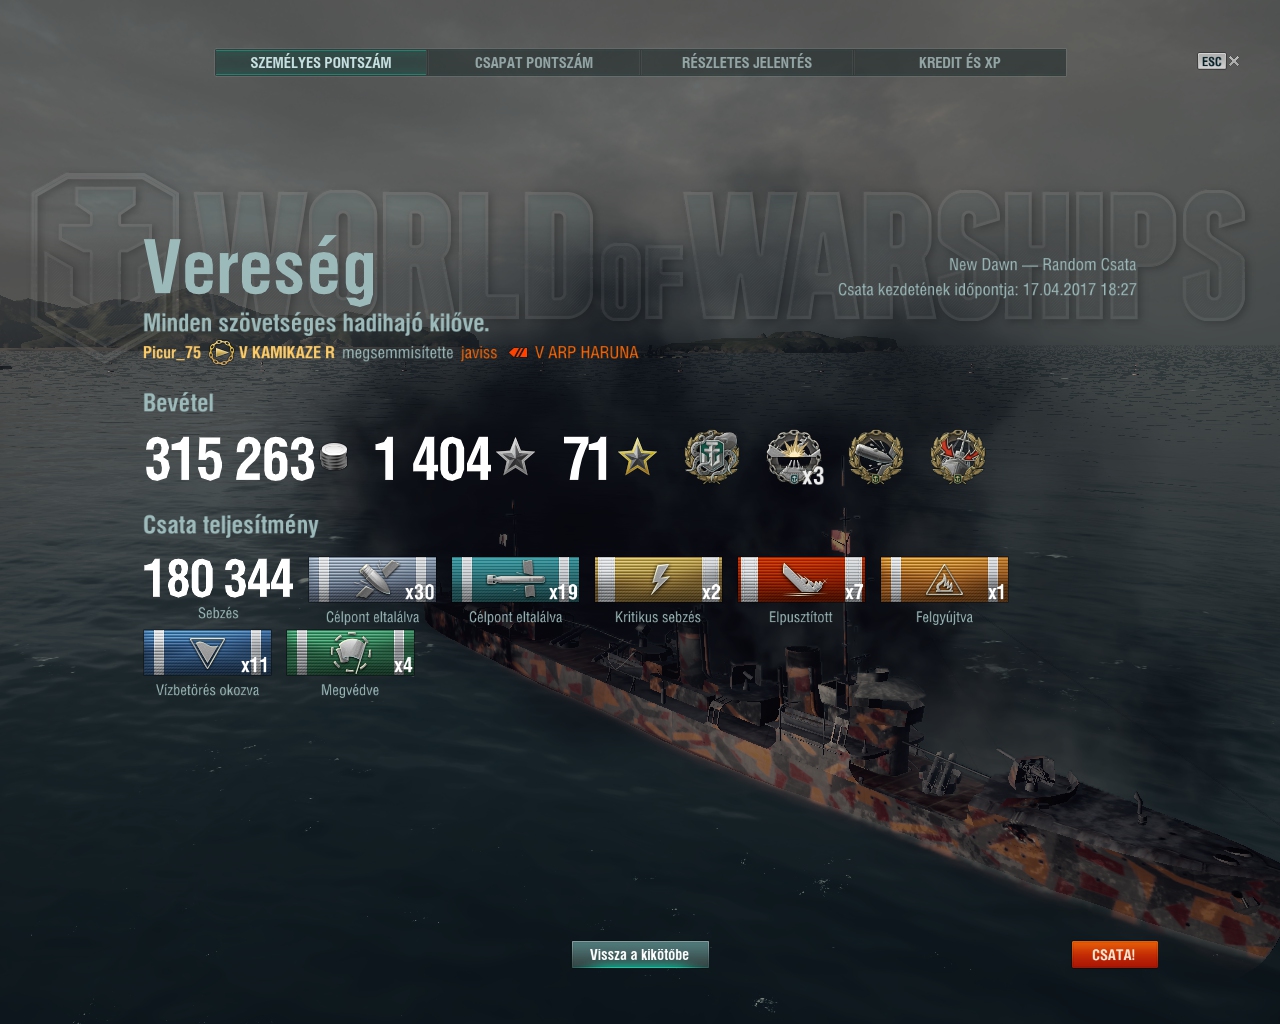The width and height of the screenshot is (1280, 1024).
Task: Click the Felgyújtva fire x1 ribbon
Action: point(944,580)
